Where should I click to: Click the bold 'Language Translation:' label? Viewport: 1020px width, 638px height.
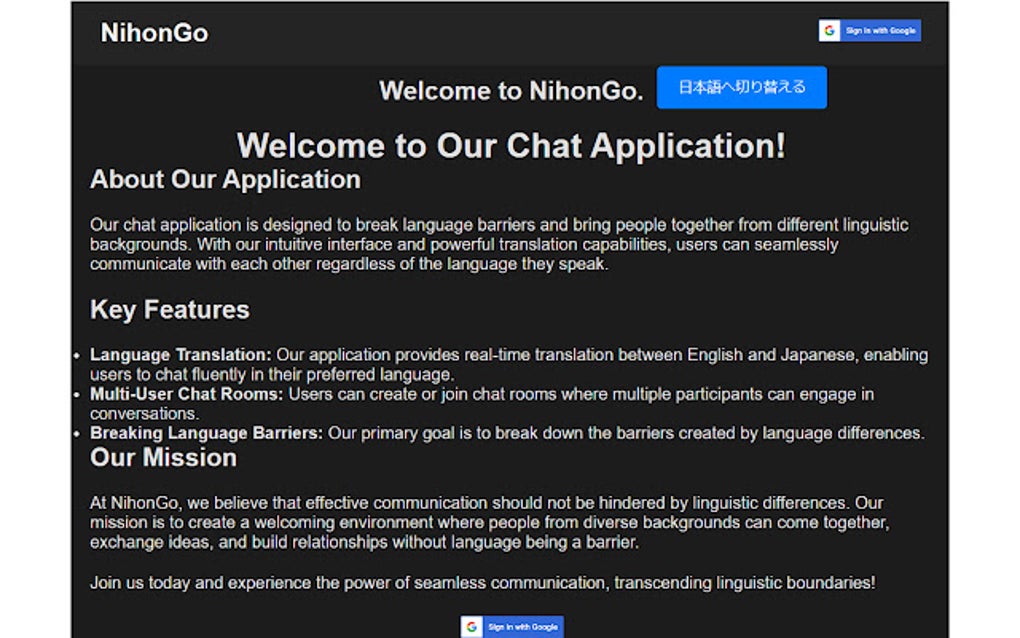coord(180,355)
